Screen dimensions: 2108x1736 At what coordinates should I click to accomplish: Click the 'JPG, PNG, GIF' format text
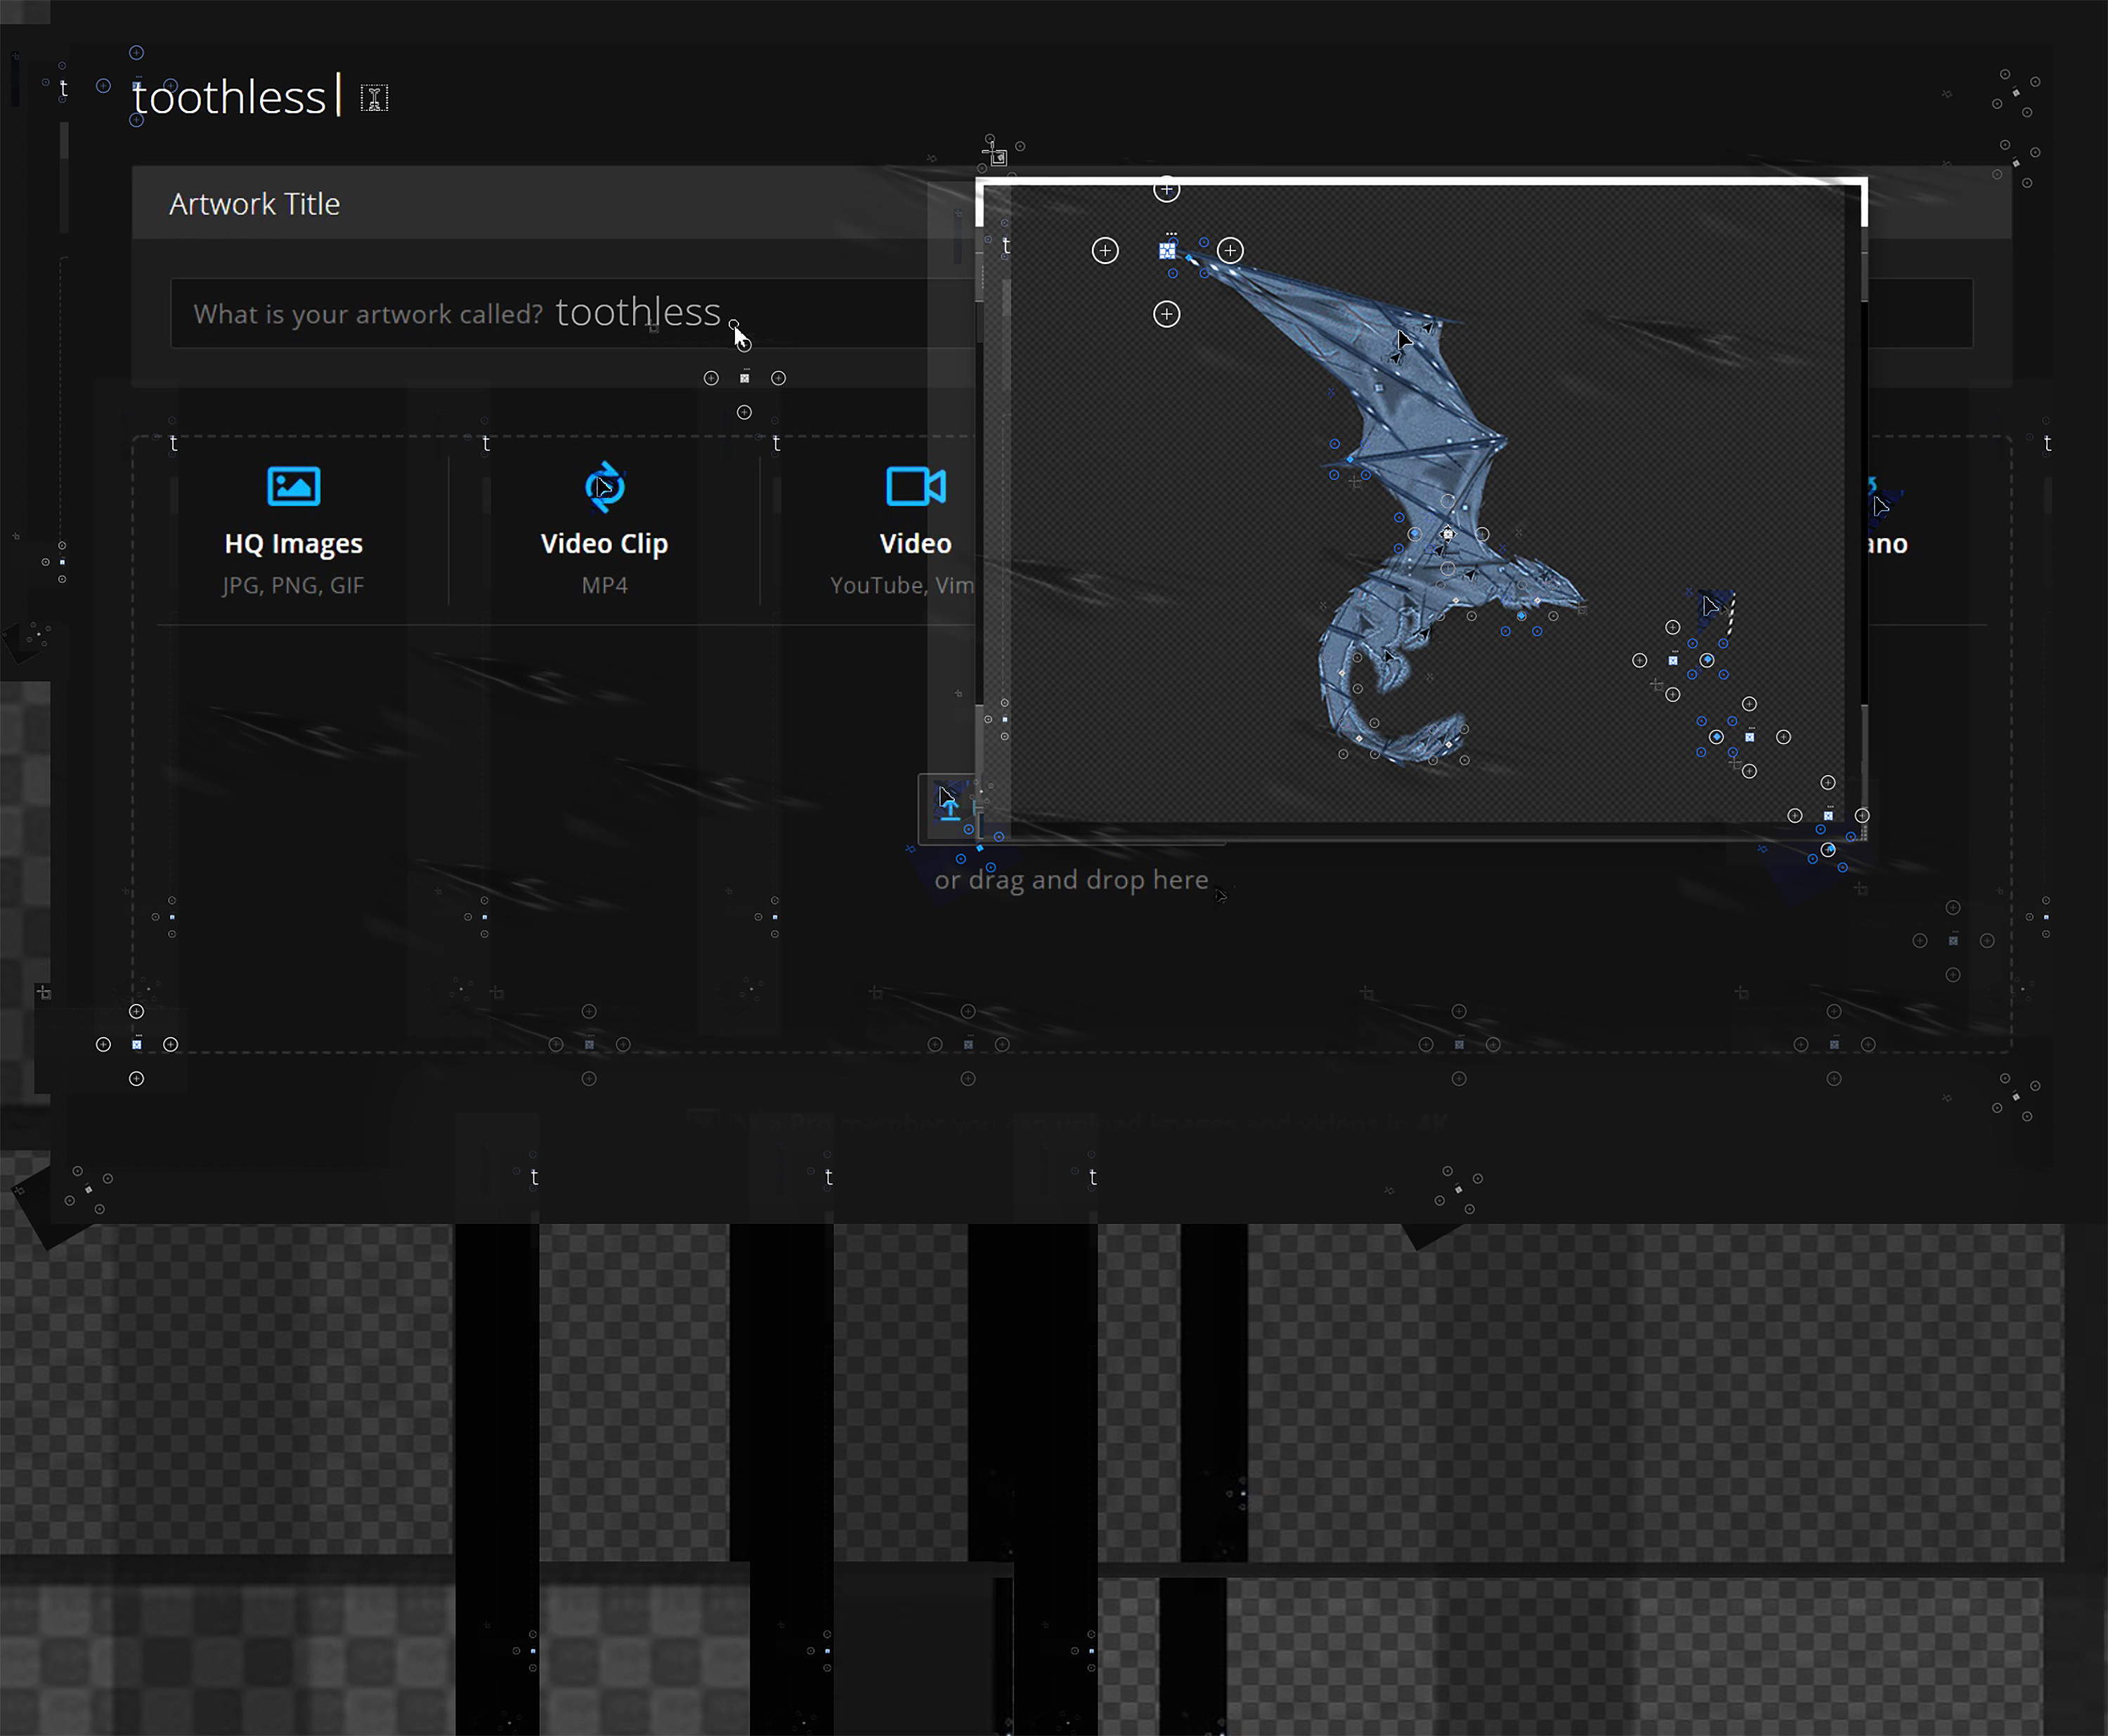click(x=293, y=585)
